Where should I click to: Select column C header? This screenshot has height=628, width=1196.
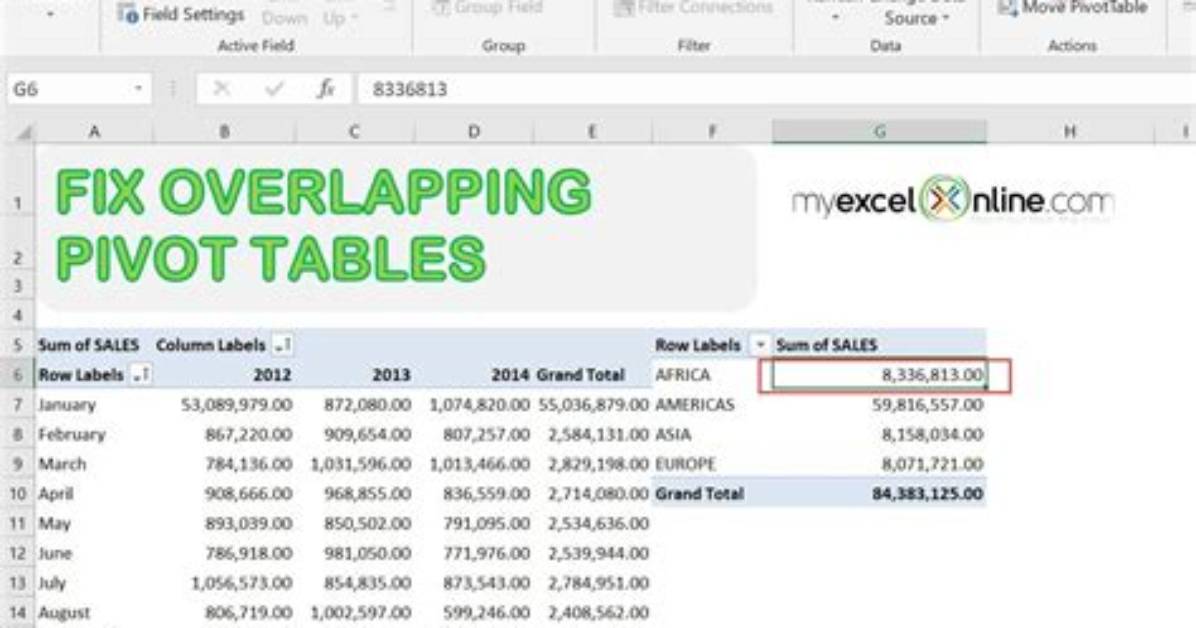(354, 132)
